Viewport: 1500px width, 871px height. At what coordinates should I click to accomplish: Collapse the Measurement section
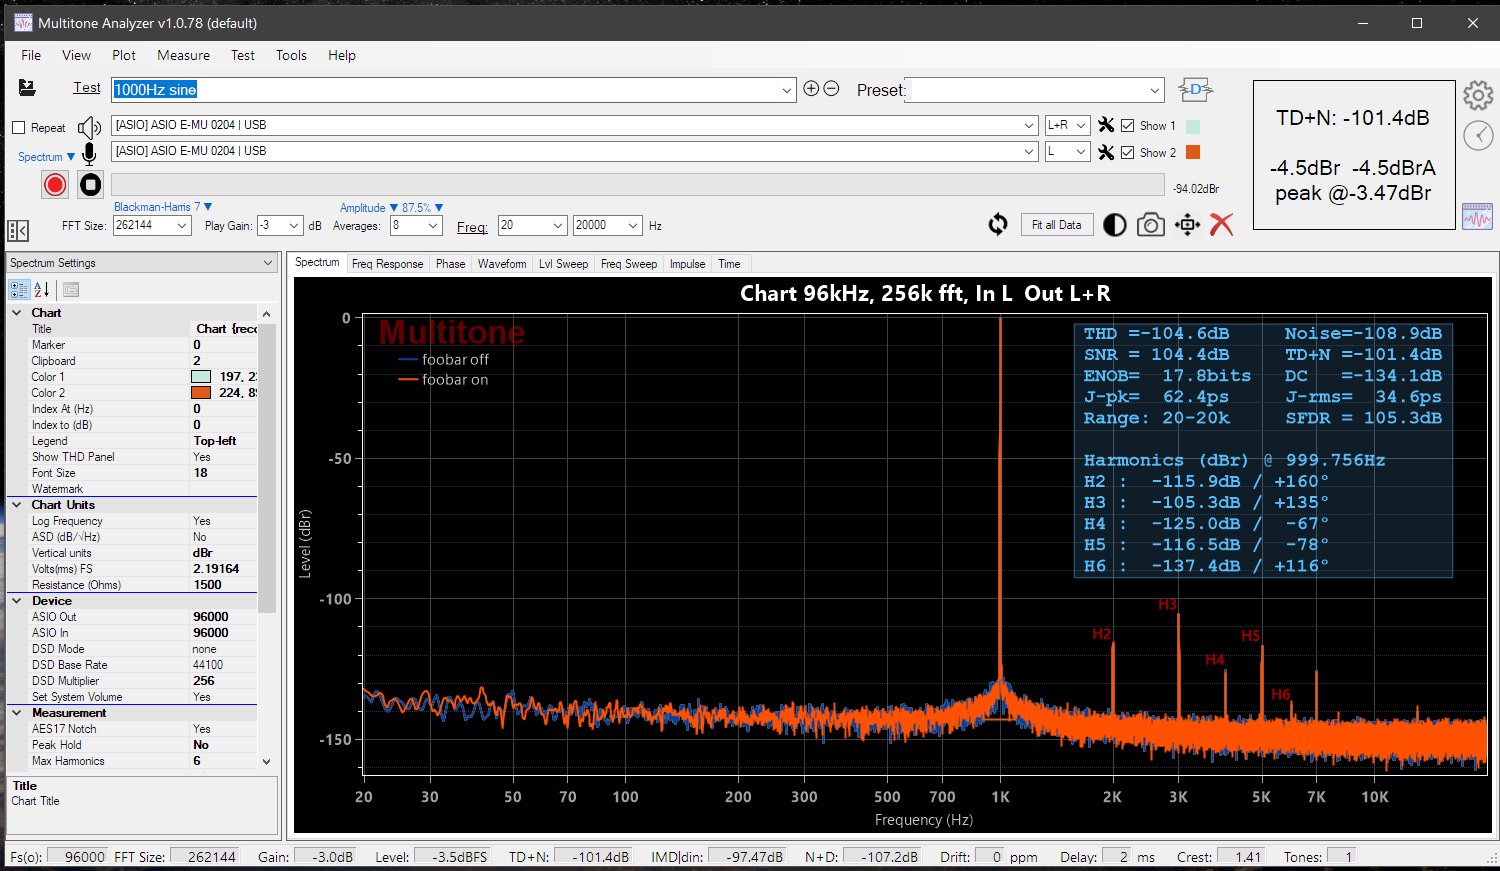[x=17, y=713]
